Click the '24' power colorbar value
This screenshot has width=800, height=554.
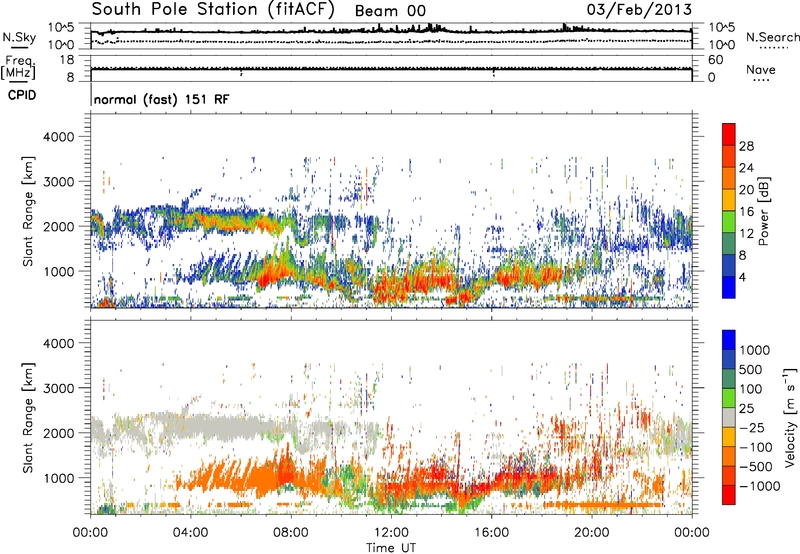tap(746, 168)
